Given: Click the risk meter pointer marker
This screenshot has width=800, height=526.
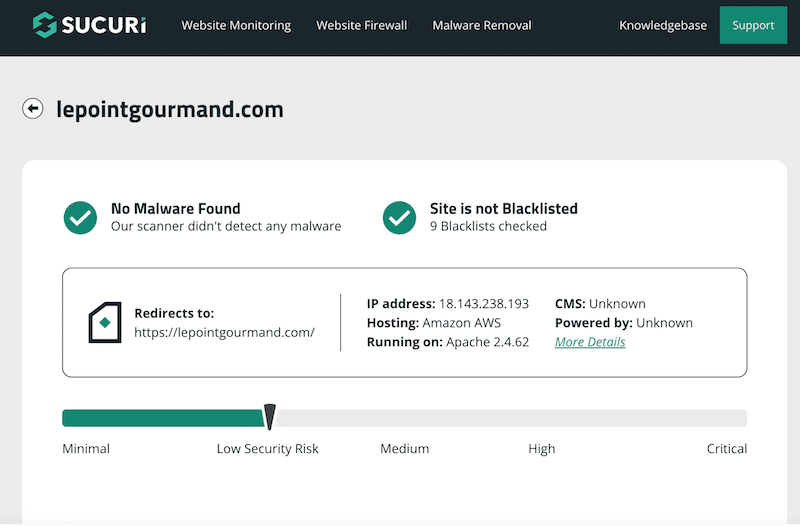Looking at the screenshot, I should 269,416.
